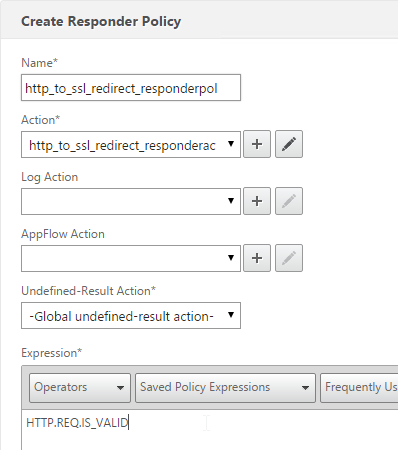Expand the Log Action dropdown
Image resolution: width=398 pixels, height=450 pixels.
tap(131, 201)
